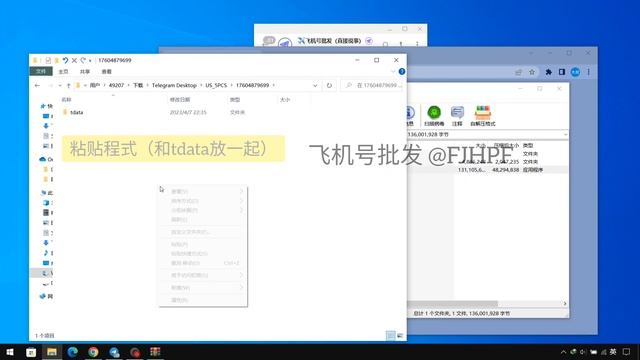Sort by the 修改日期 column header
This screenshot has width=640, height=360.
click(180, 100)
